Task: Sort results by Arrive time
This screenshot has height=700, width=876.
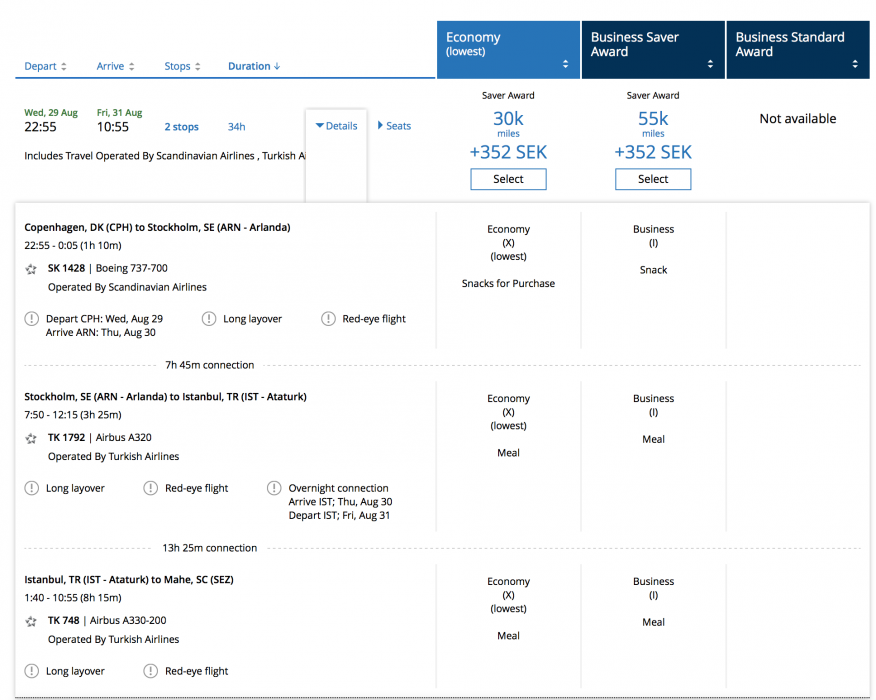Action: pyautogui.click(x=116, y=67)
